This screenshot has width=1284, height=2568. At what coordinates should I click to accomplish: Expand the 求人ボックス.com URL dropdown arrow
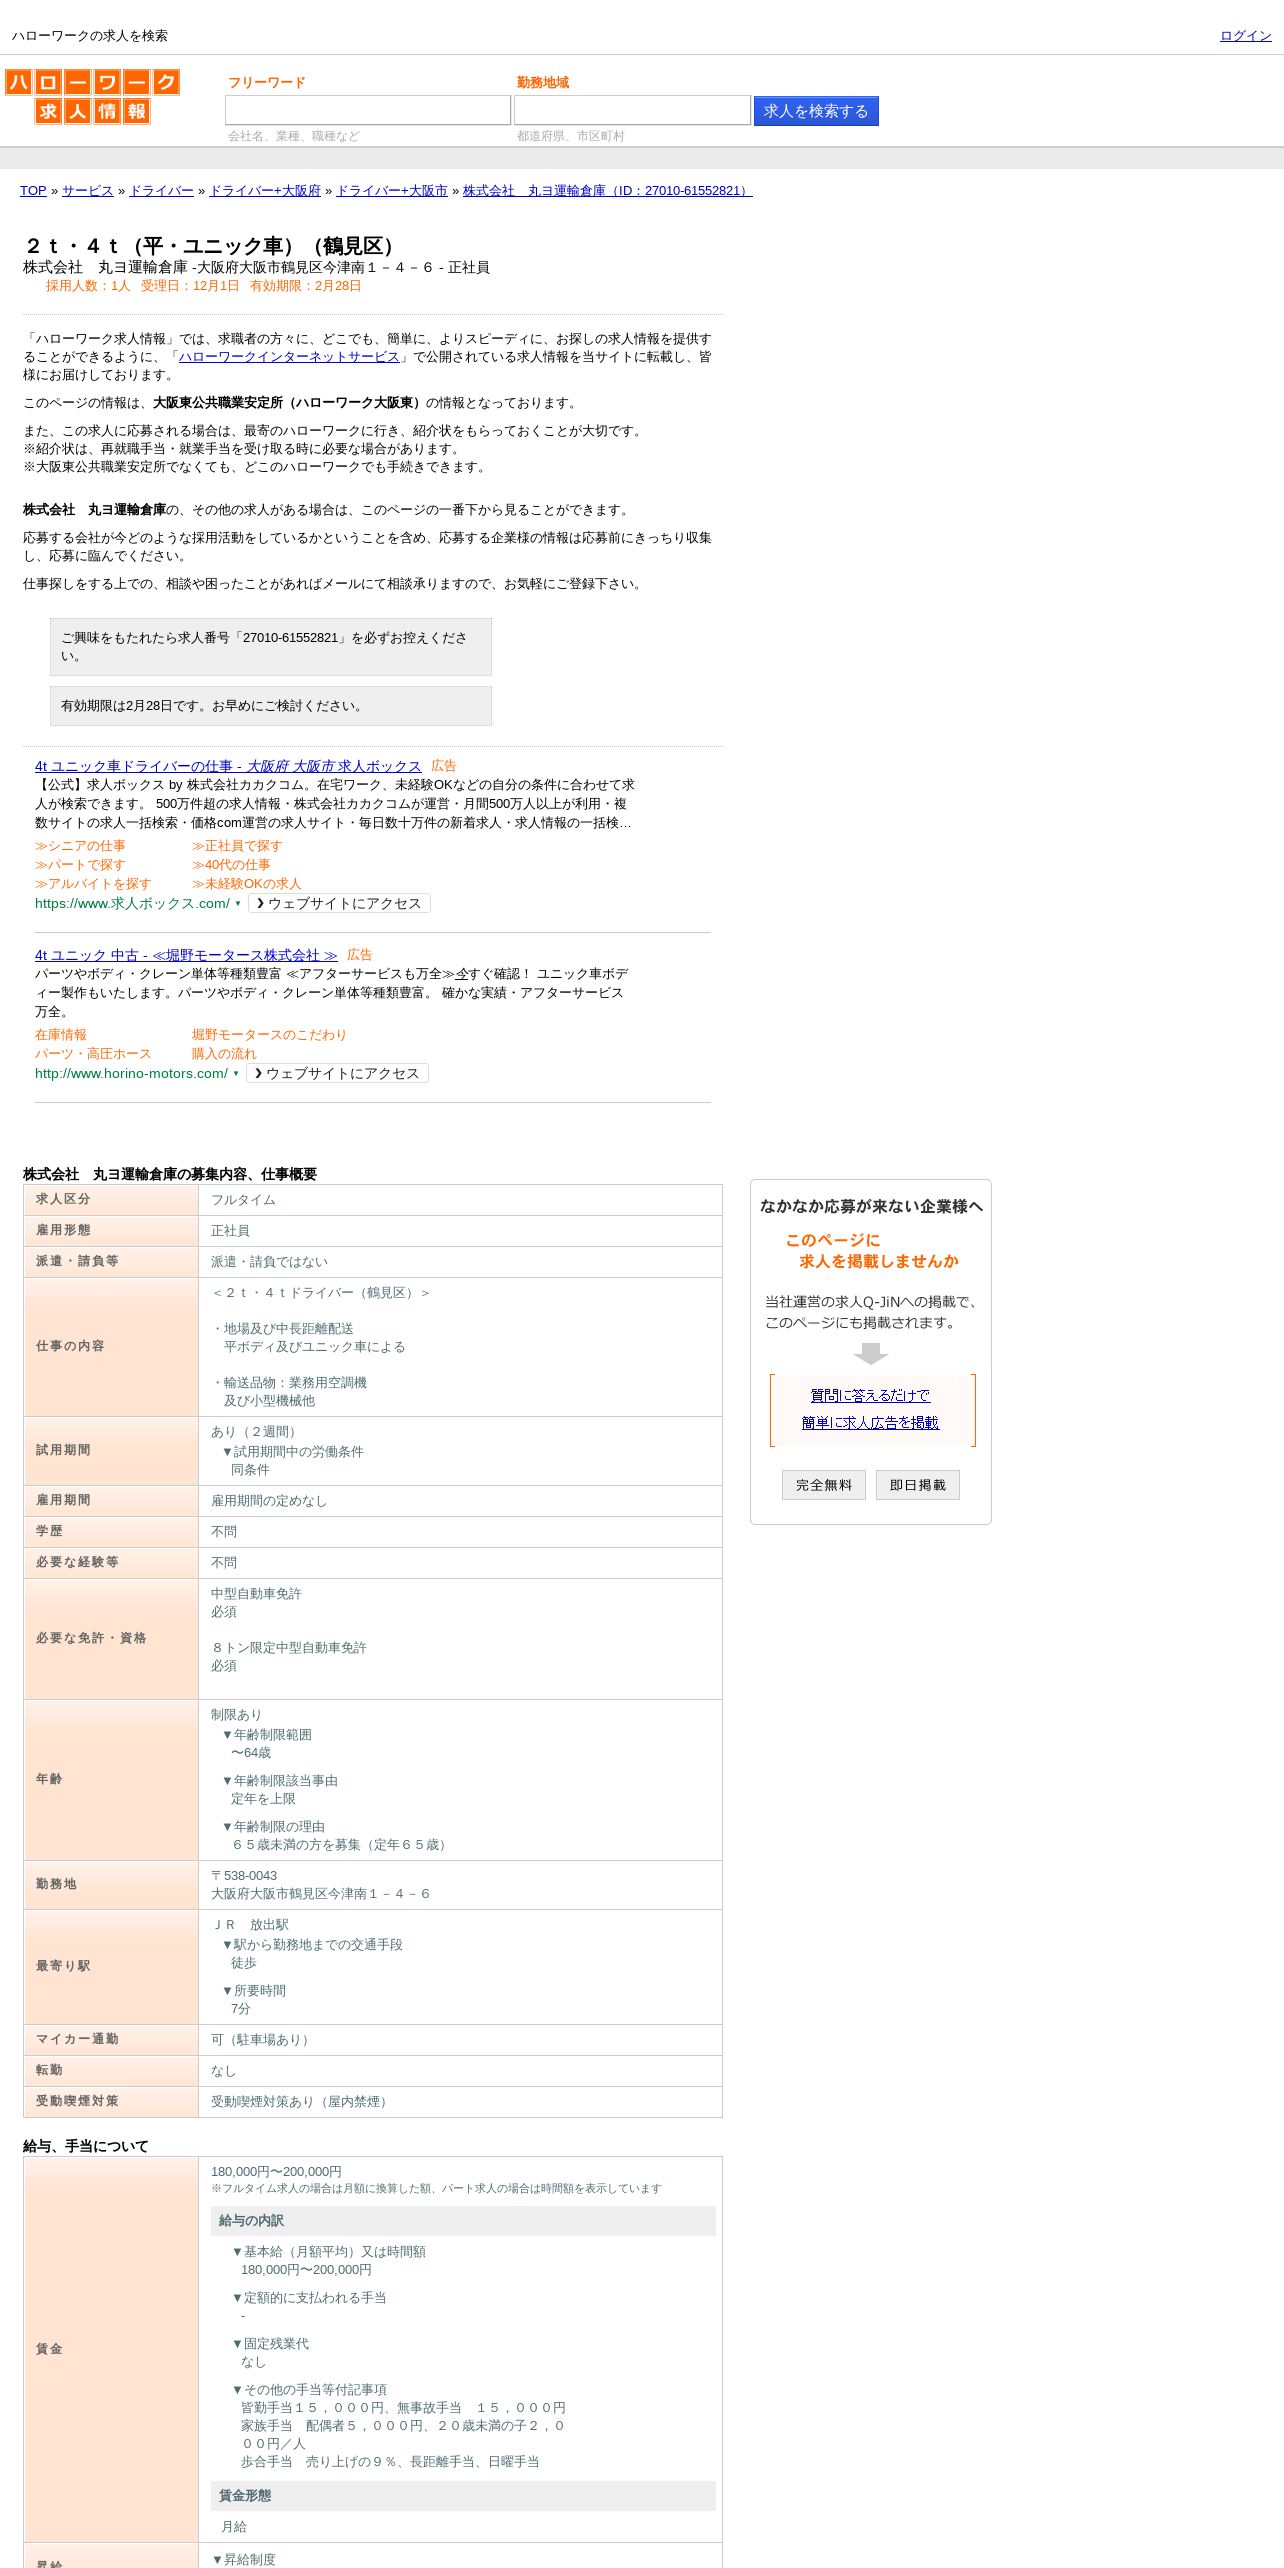[x=238, y=904]
